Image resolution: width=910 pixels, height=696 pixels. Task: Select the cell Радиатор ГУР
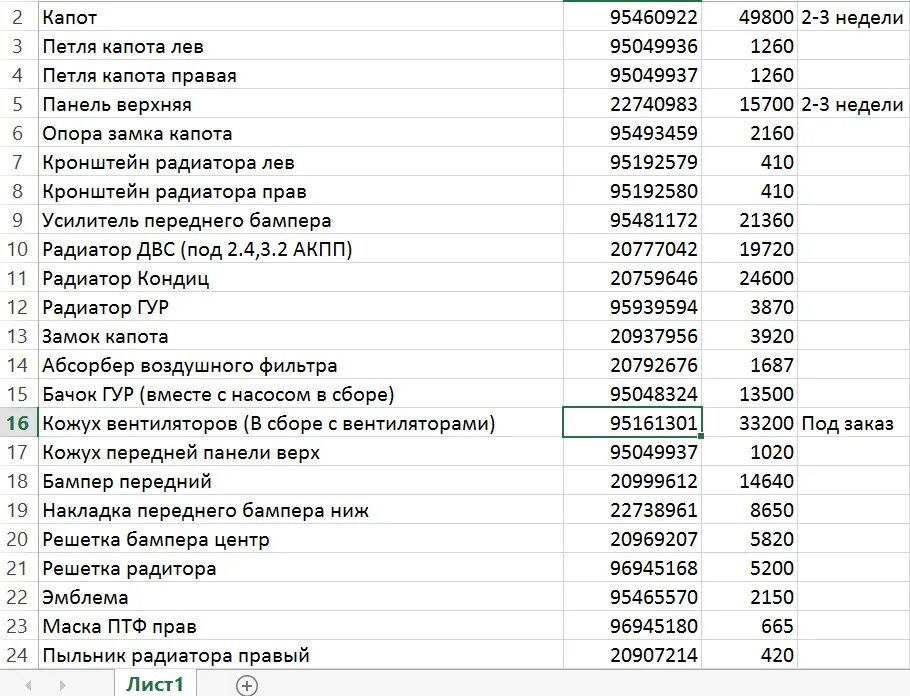coord(301,307)
